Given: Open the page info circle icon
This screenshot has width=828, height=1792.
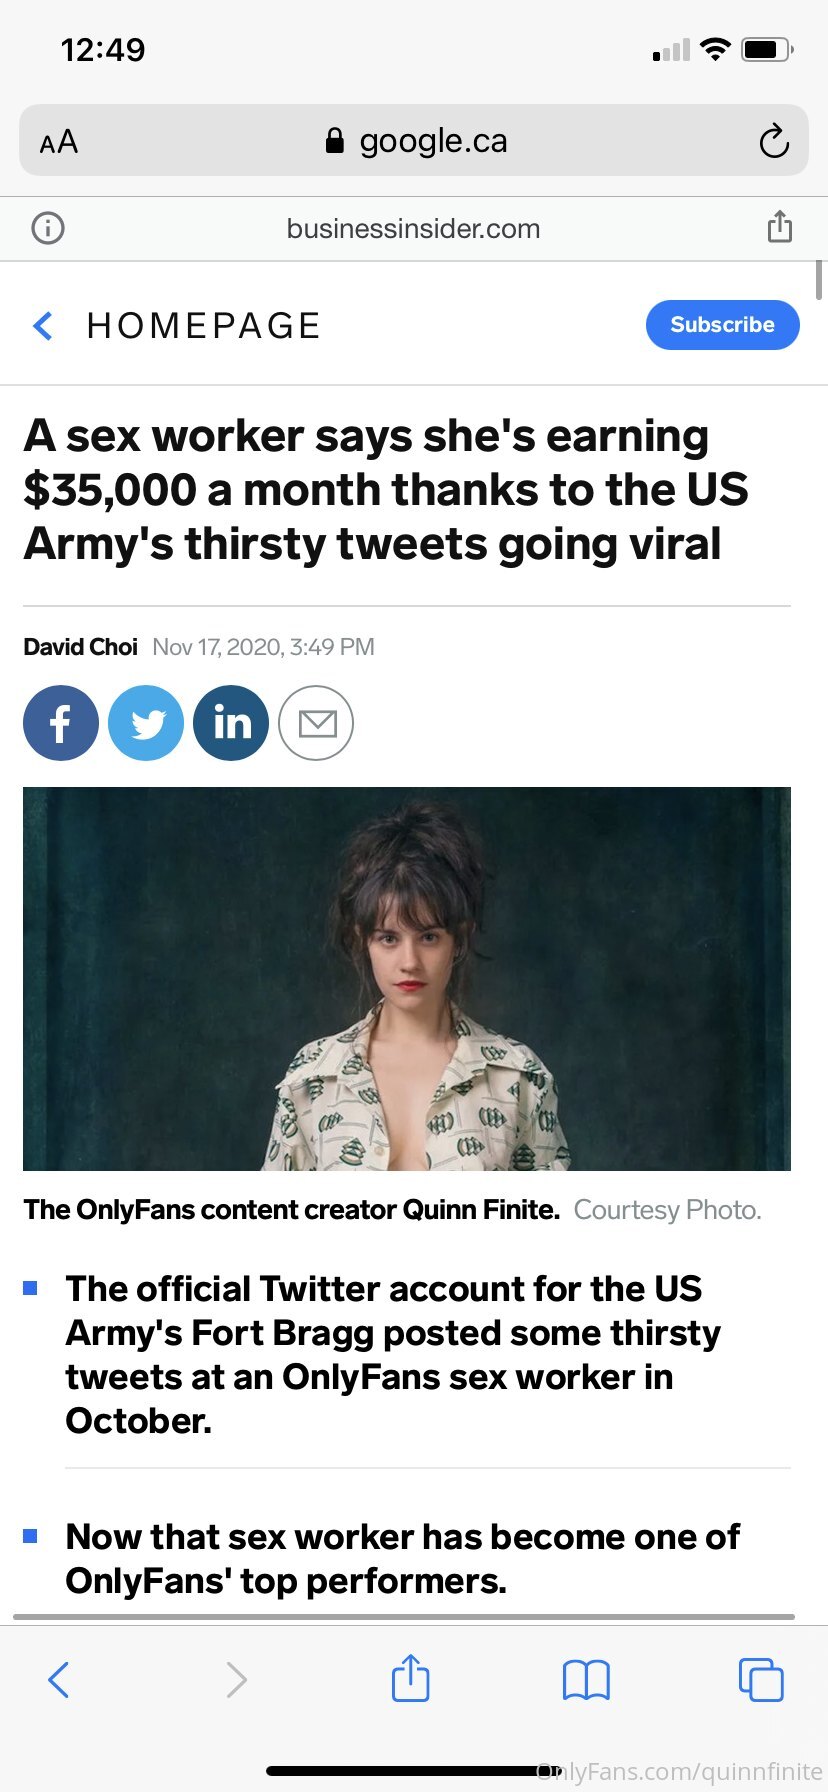Looking at the screenshot, I should [48, 228].
